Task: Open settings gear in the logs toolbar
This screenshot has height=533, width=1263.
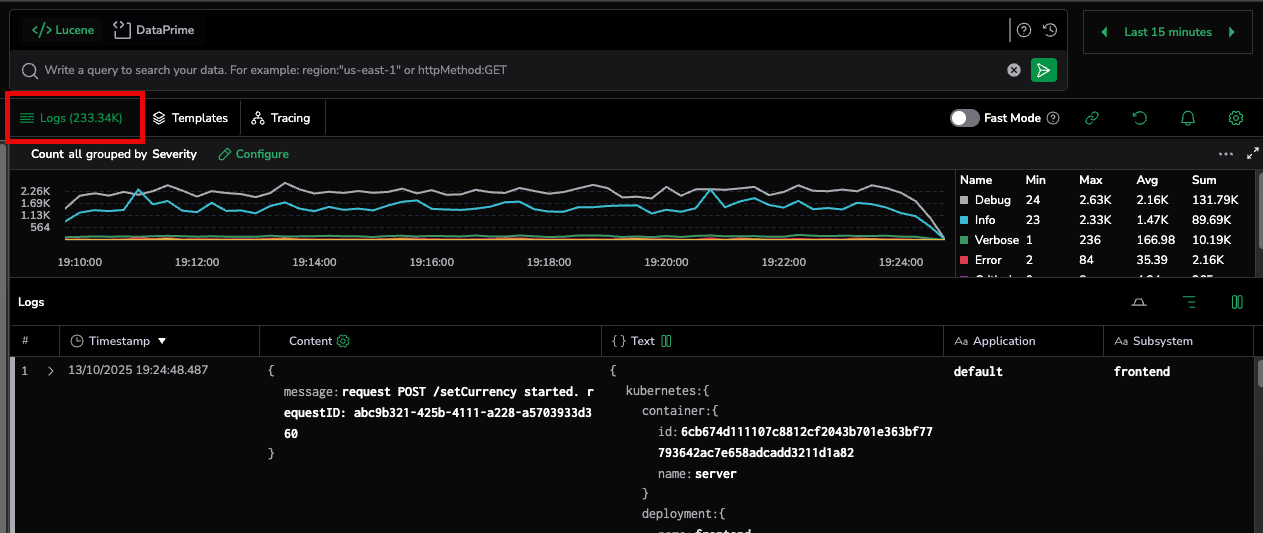Action: 1236,118
